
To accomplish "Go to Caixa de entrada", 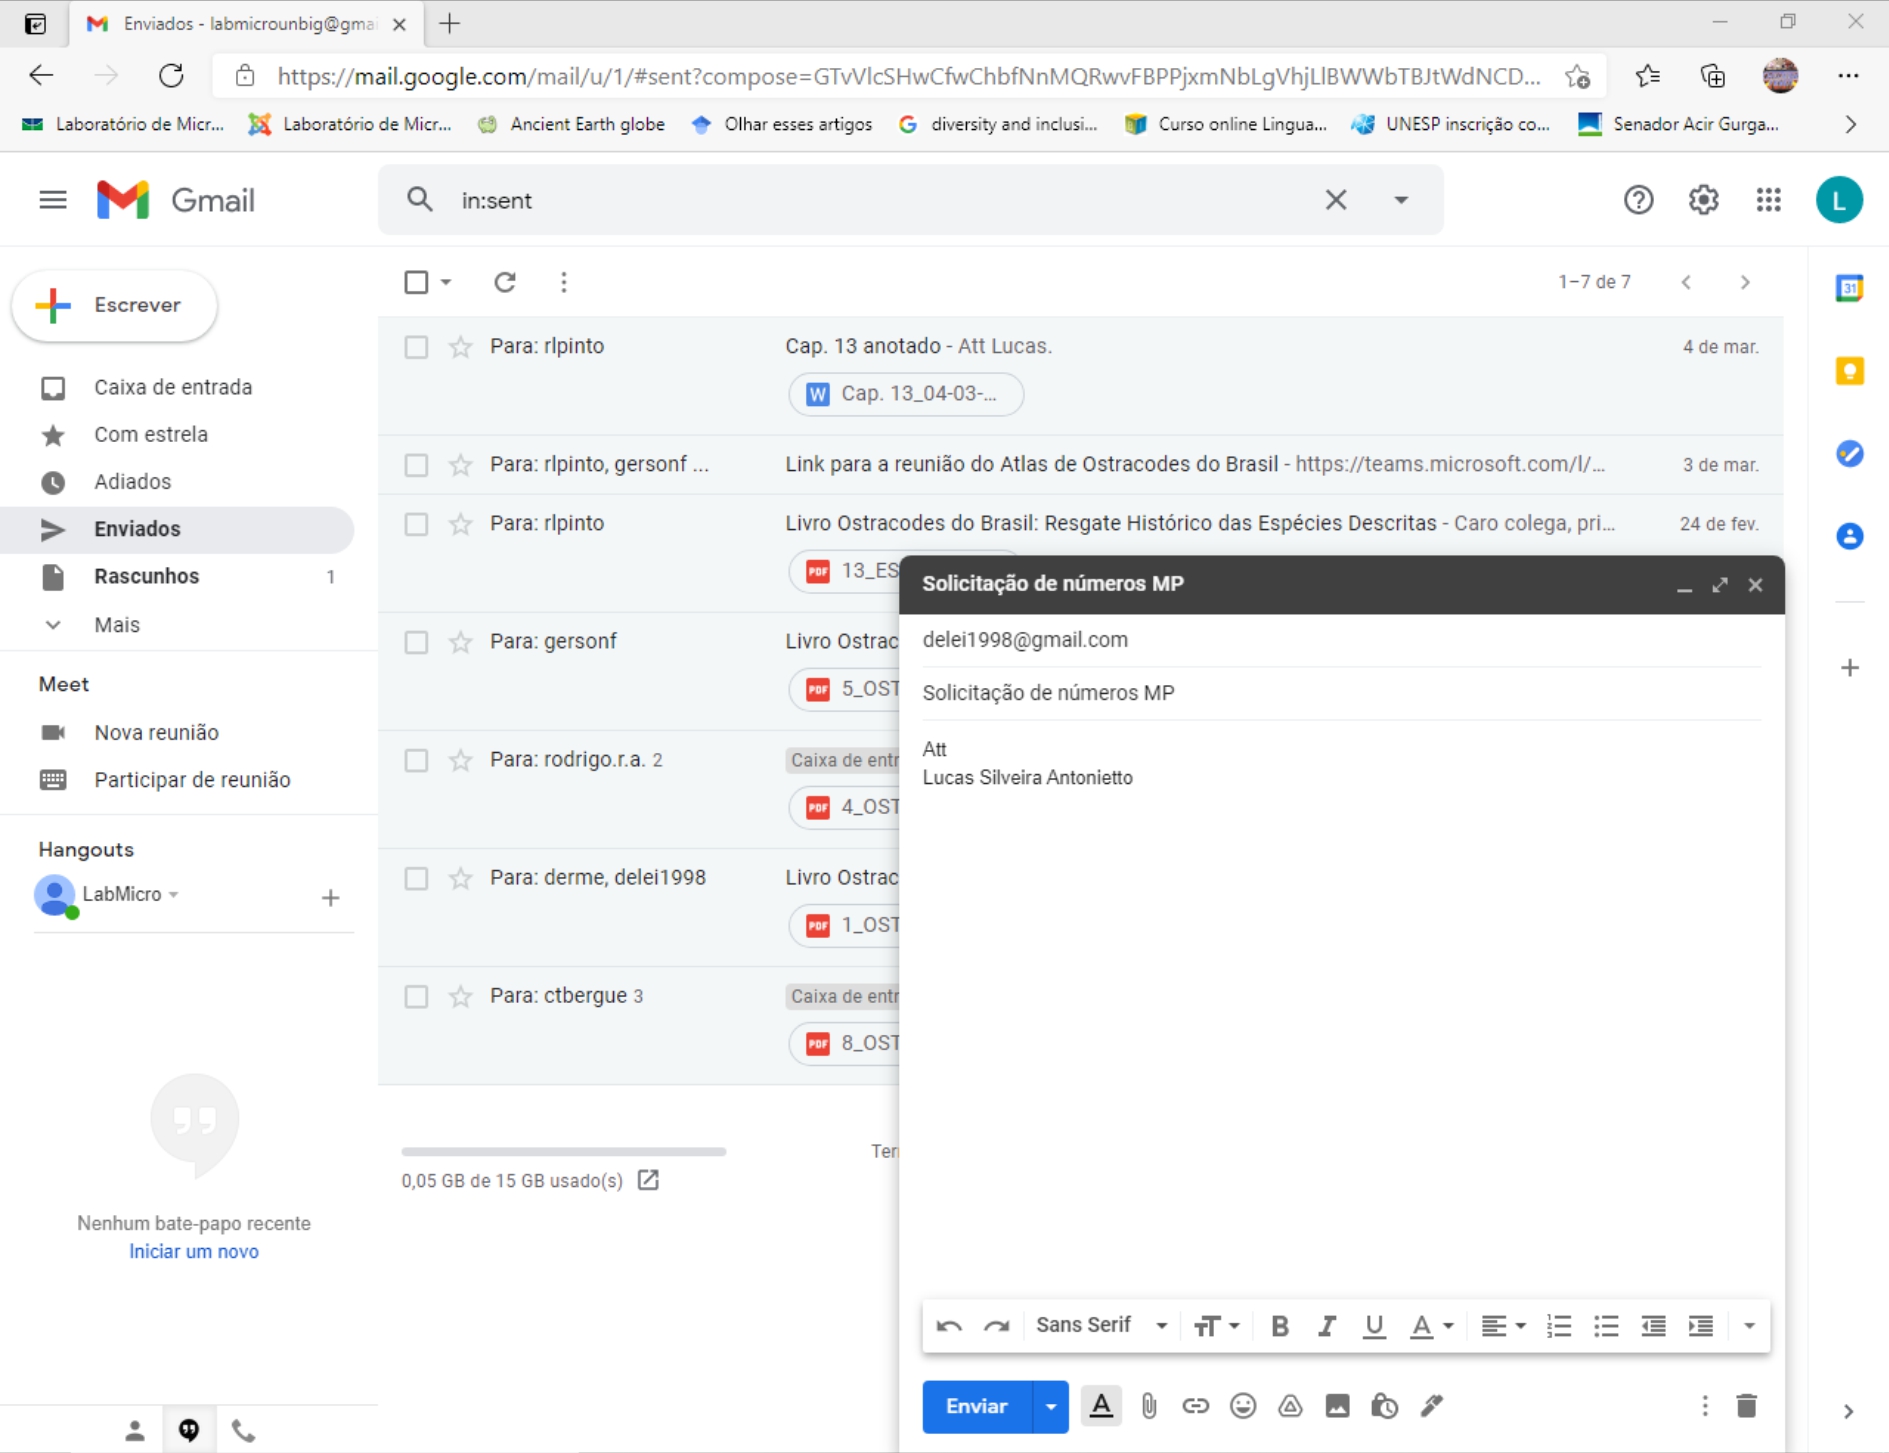I will (x=172, y=387).
